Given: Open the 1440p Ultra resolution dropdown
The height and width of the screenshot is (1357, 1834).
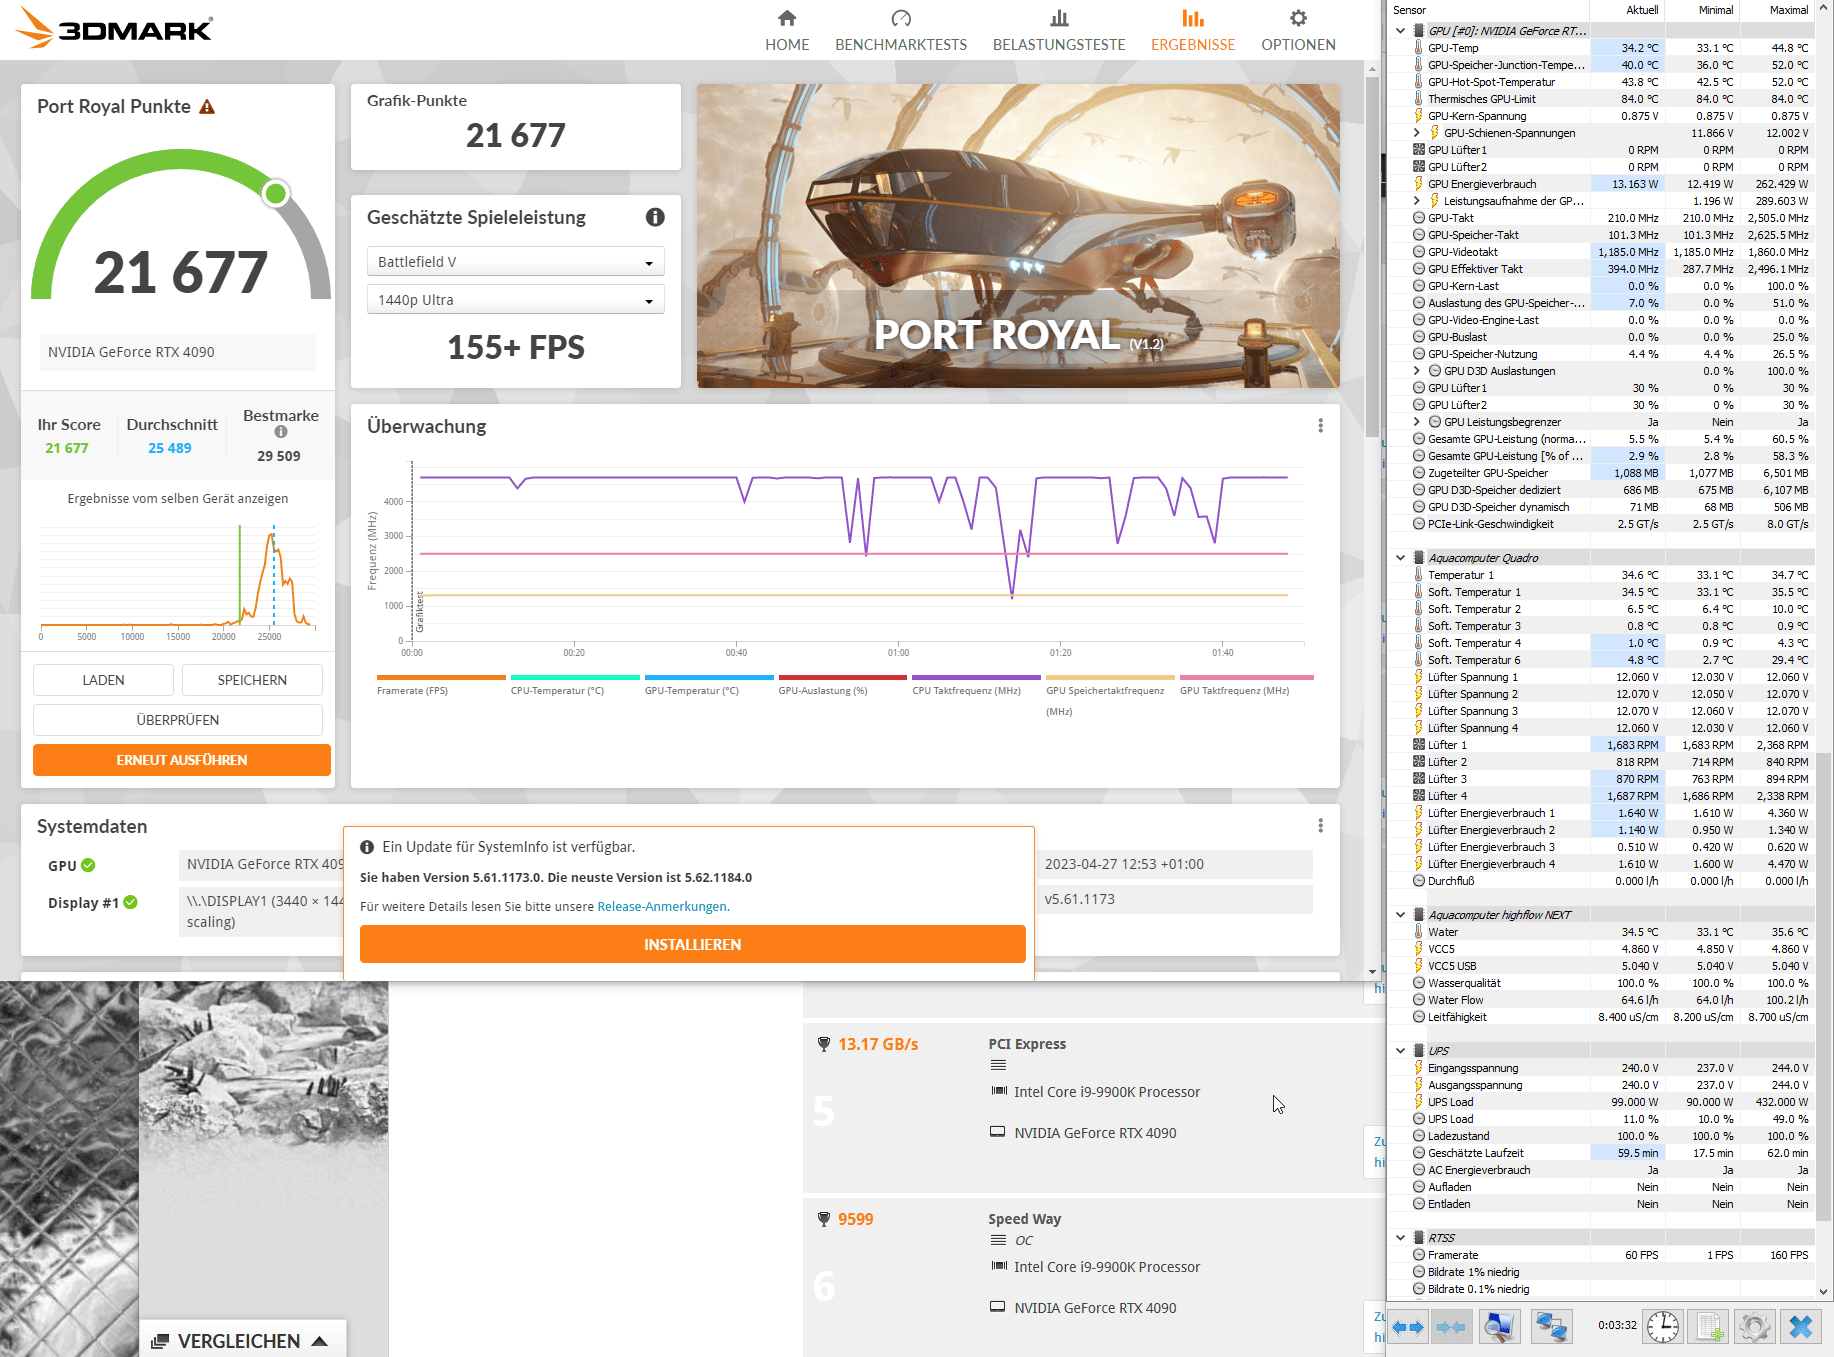Looking at the screenshot, I should click(x=516, y=300).
